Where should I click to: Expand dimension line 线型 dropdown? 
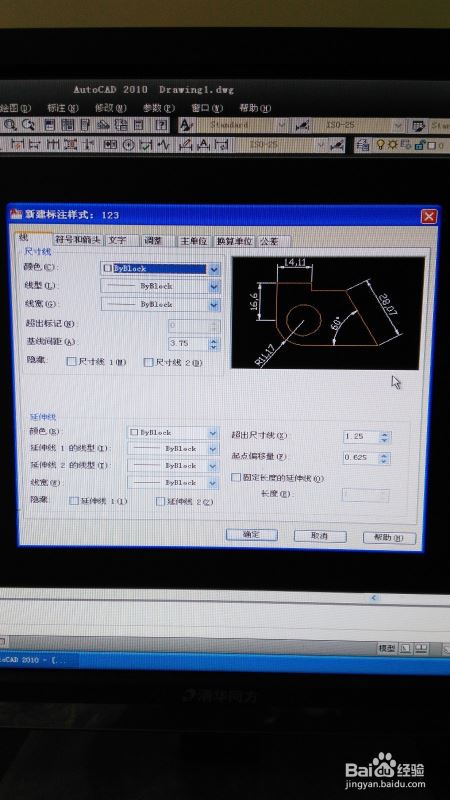coord(214,286)
